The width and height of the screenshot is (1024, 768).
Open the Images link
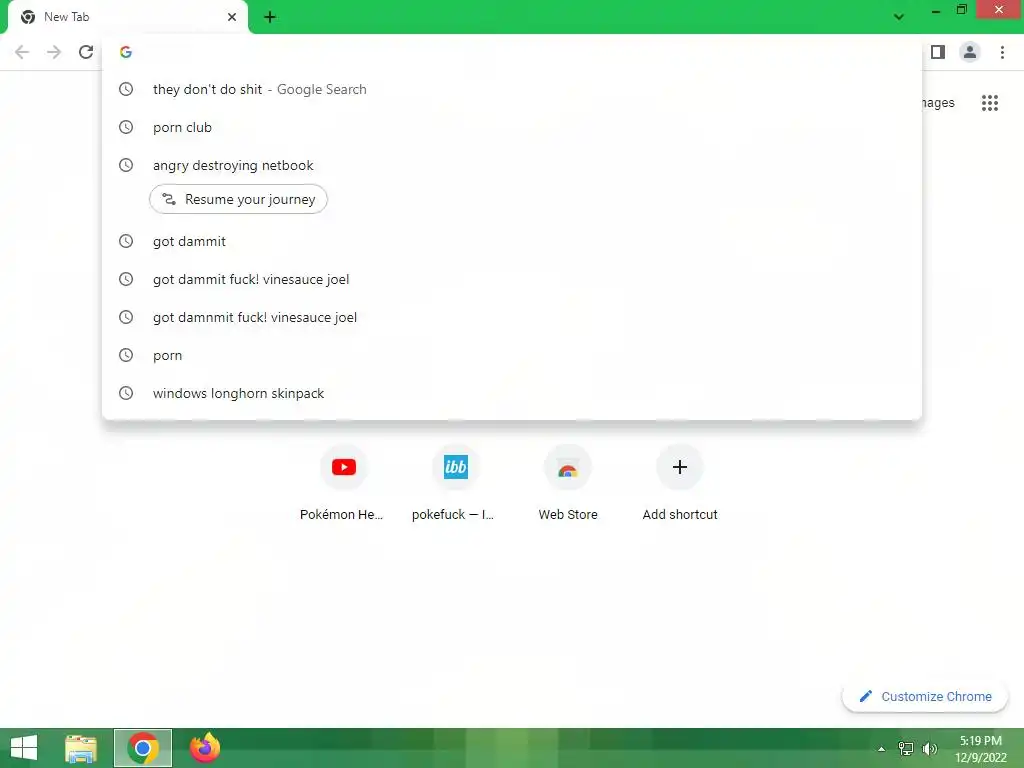click(938, 103)
